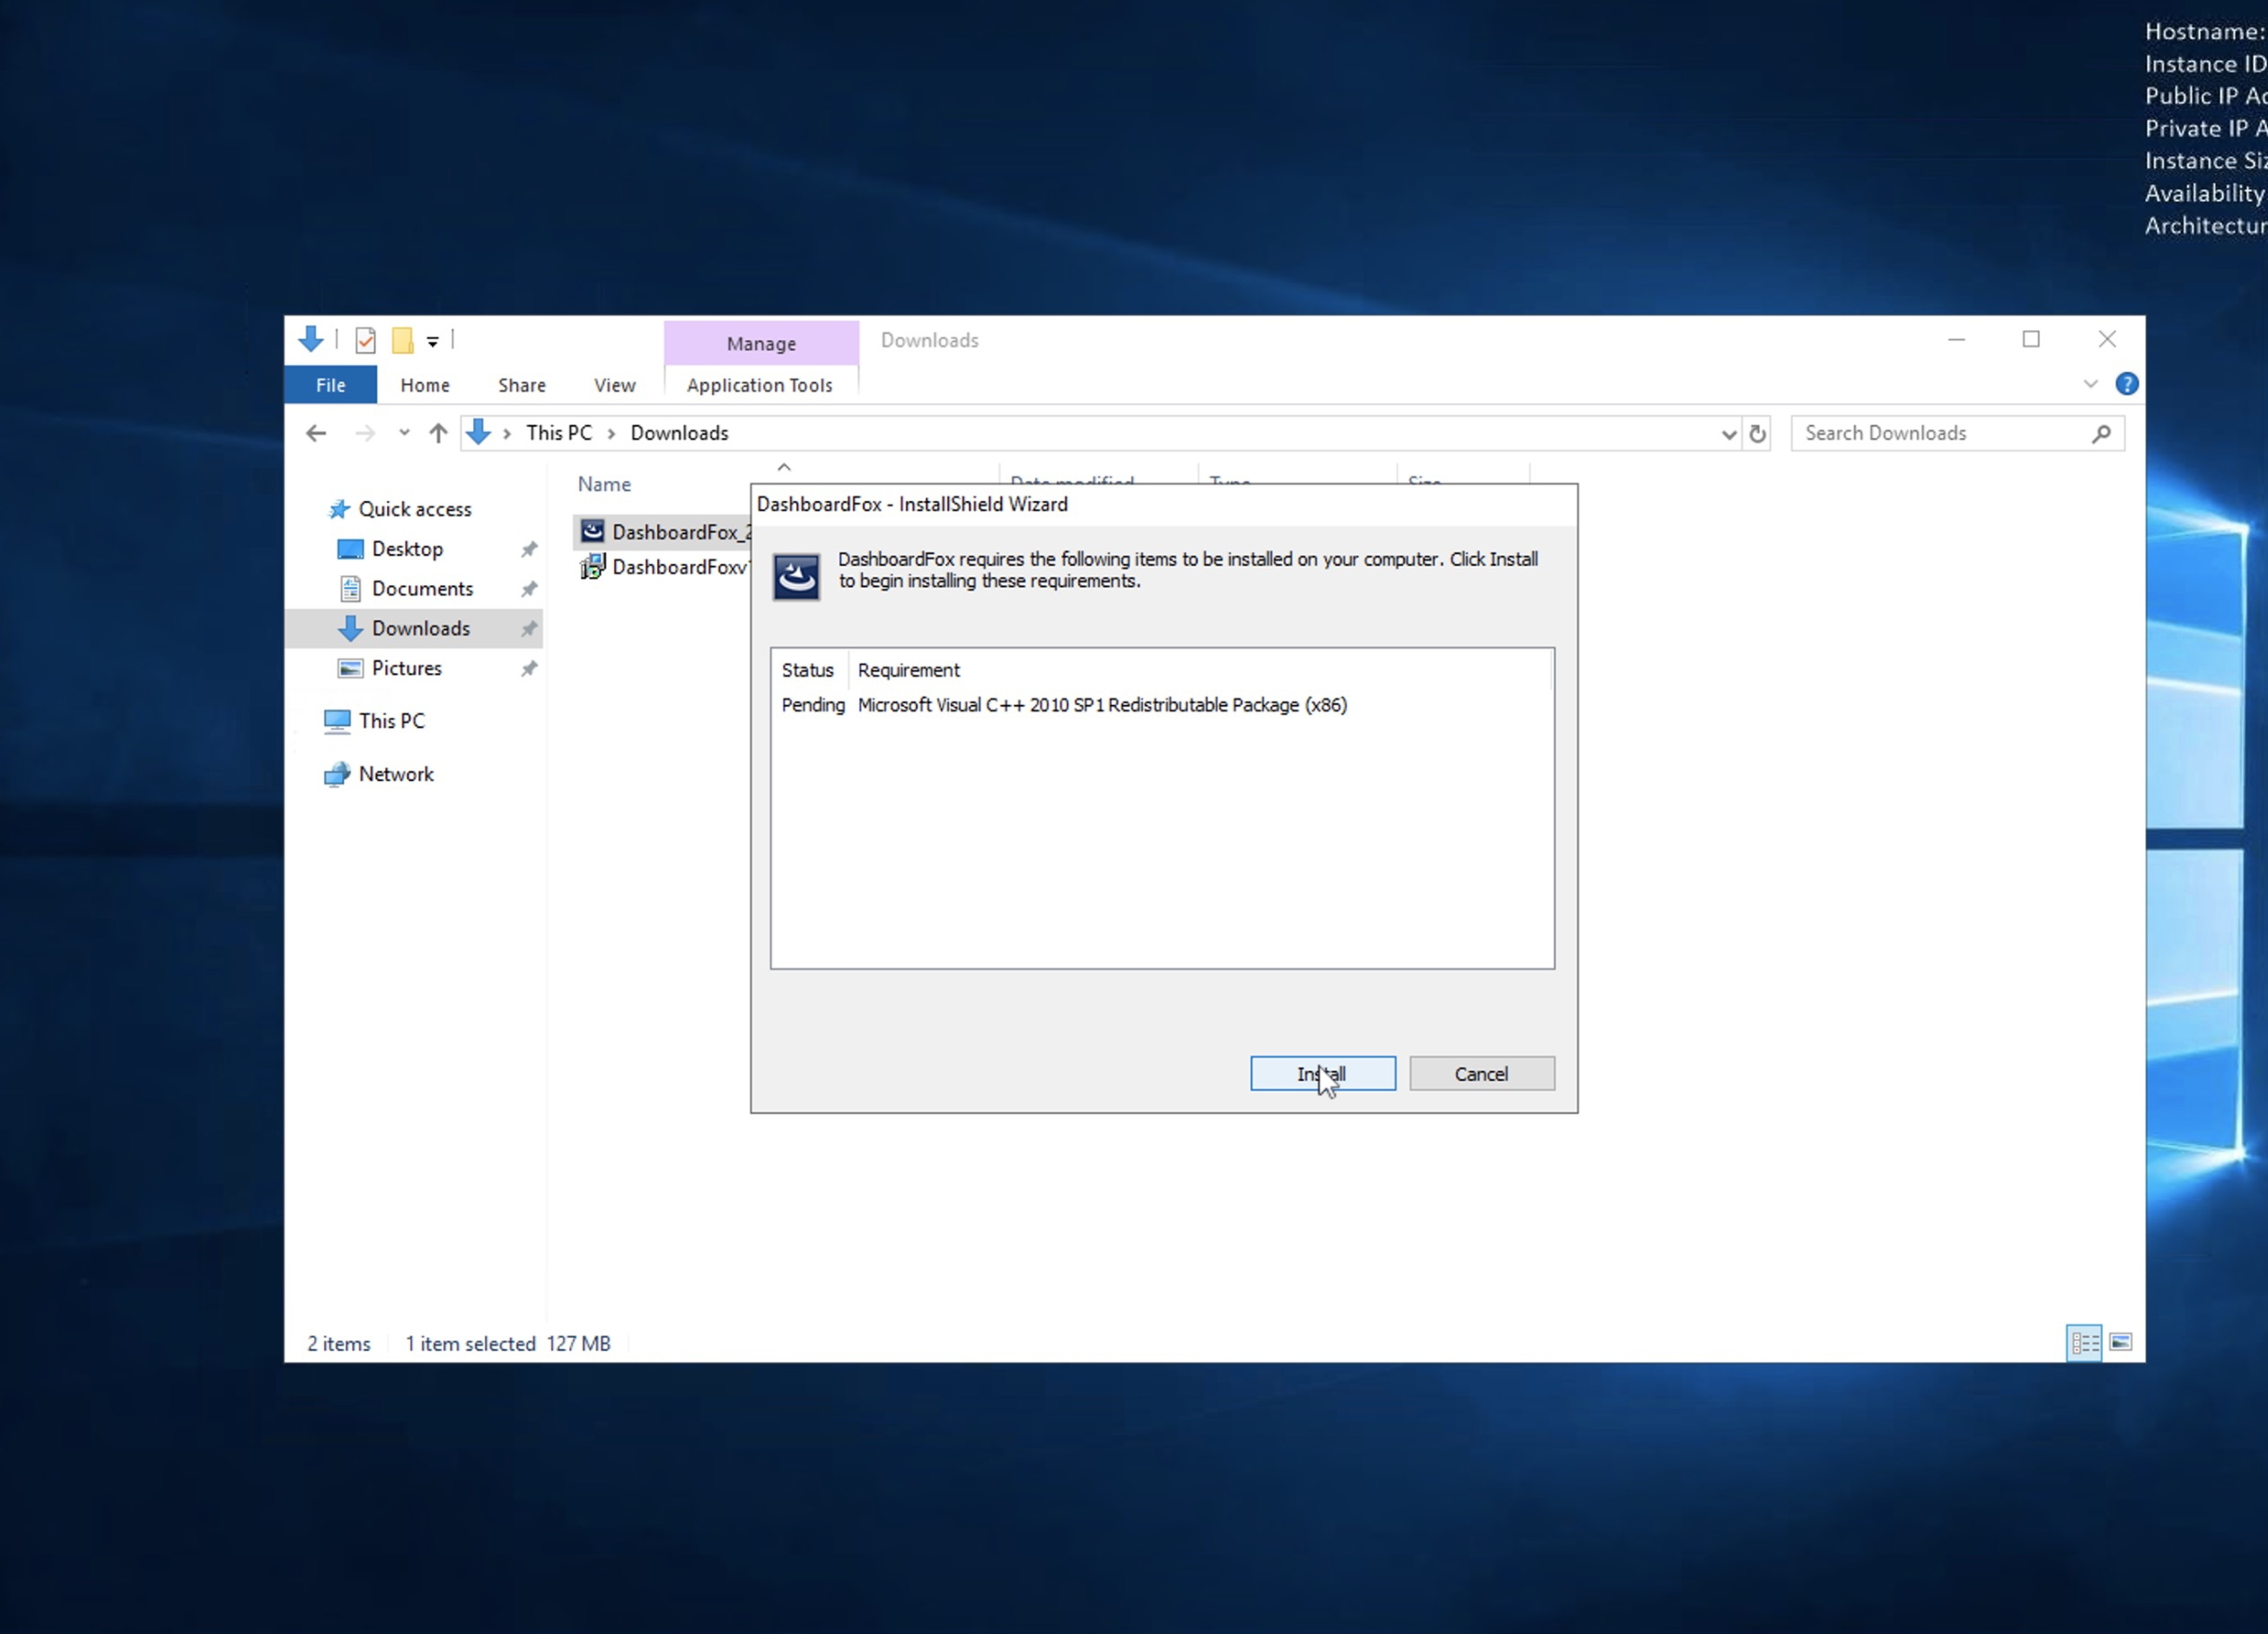Click the DashboardFox logo icon in the wizard
This screenshot has width=2268, height=1634.
796,576
